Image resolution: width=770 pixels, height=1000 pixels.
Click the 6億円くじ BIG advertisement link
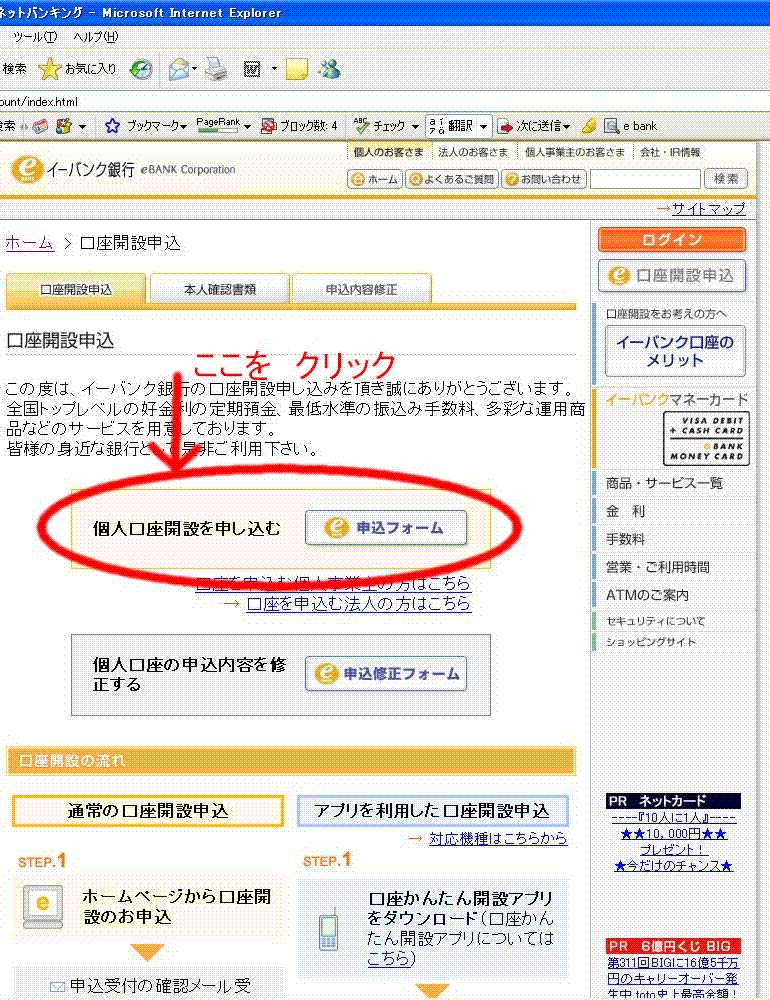click(x=673, y=978)
